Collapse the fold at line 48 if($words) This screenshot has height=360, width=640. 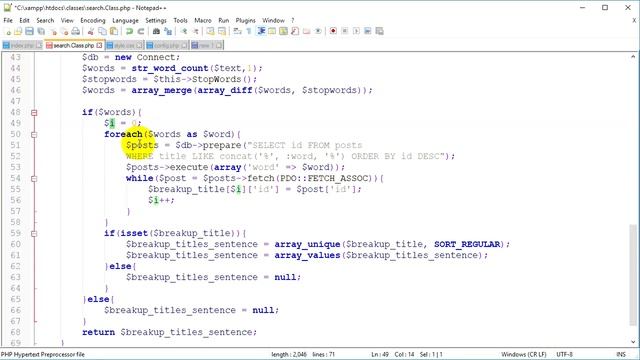(34, 112)
